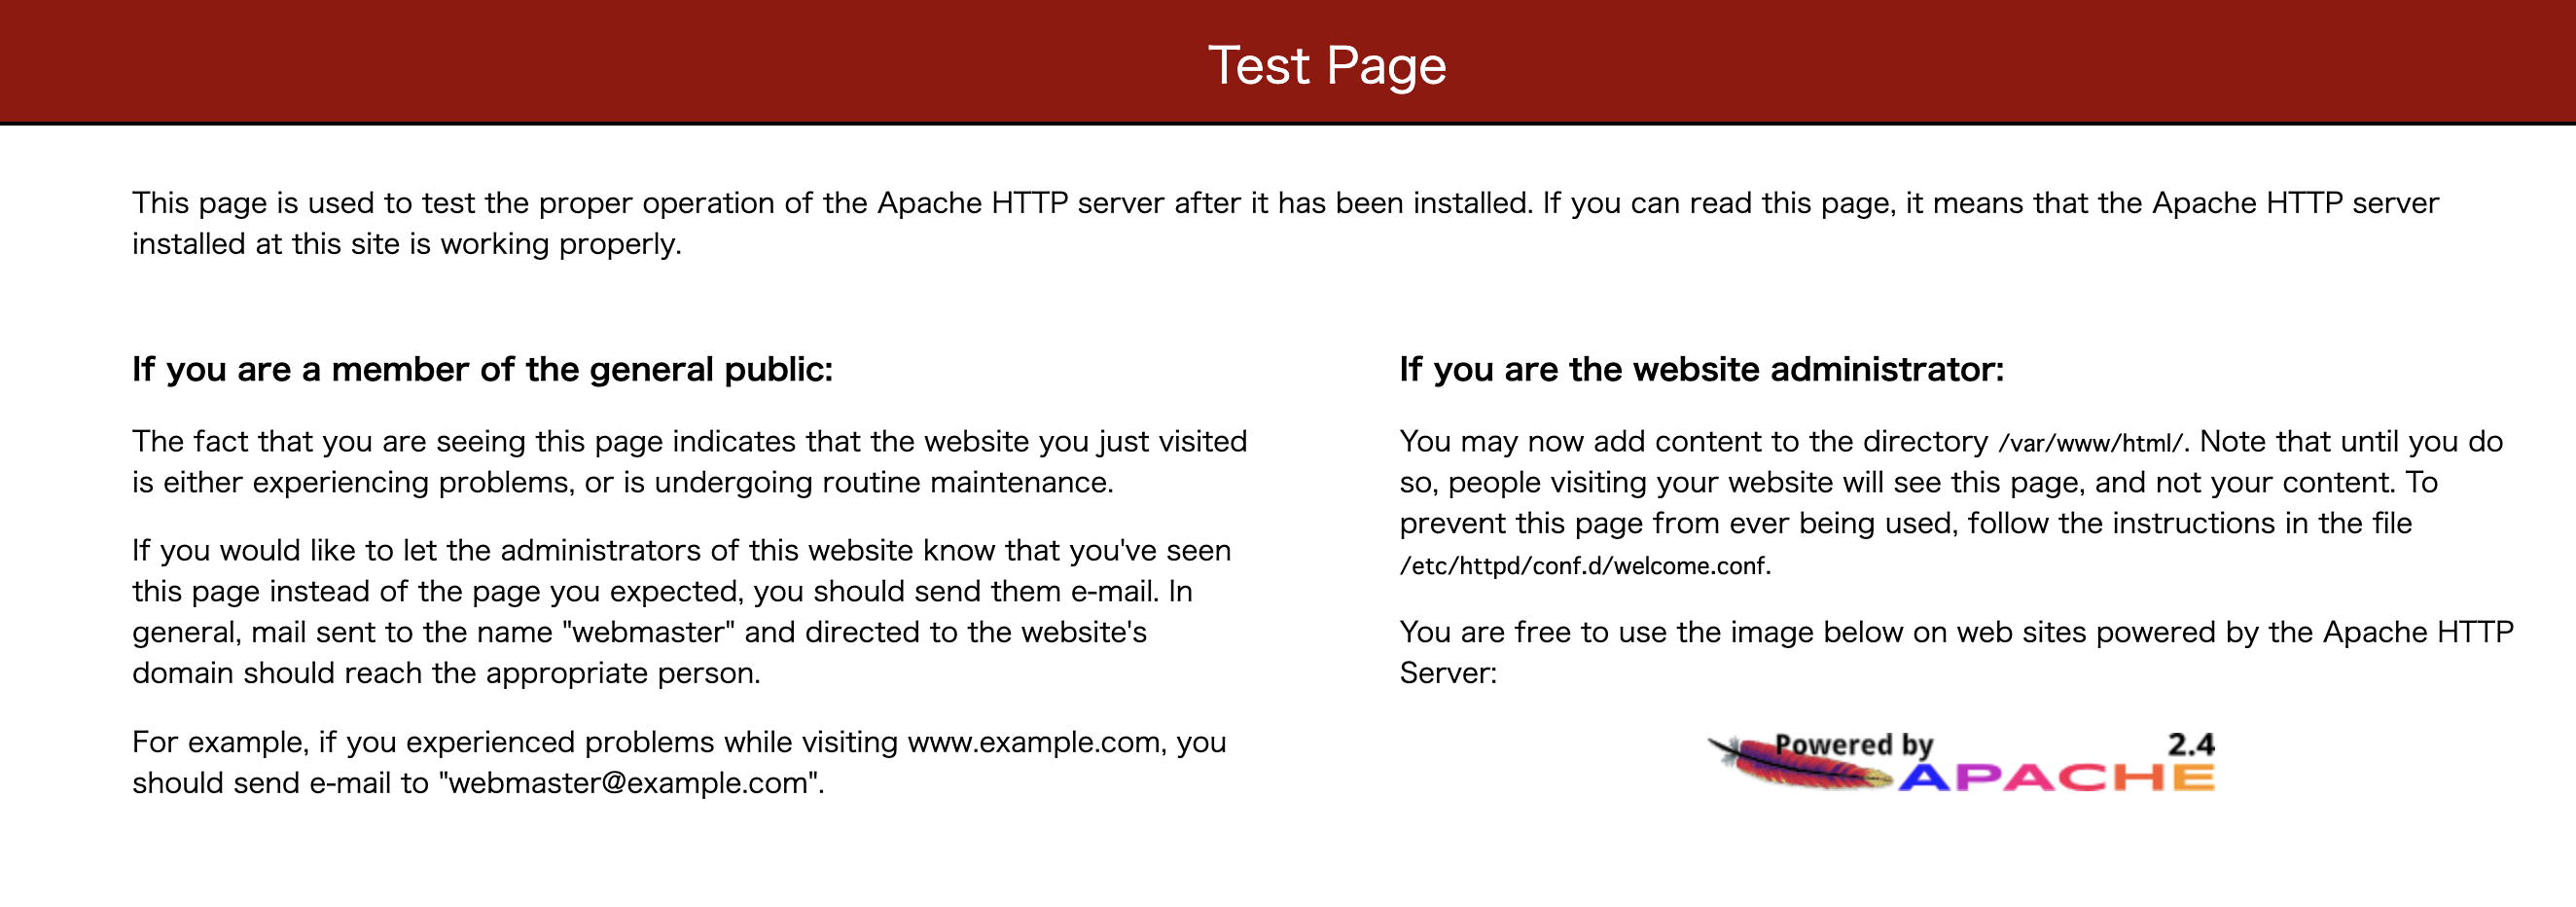Click the heading "If you are the website administrator:"
Viewport: 2576px width, 907px height.
(x=1701, y=370)
